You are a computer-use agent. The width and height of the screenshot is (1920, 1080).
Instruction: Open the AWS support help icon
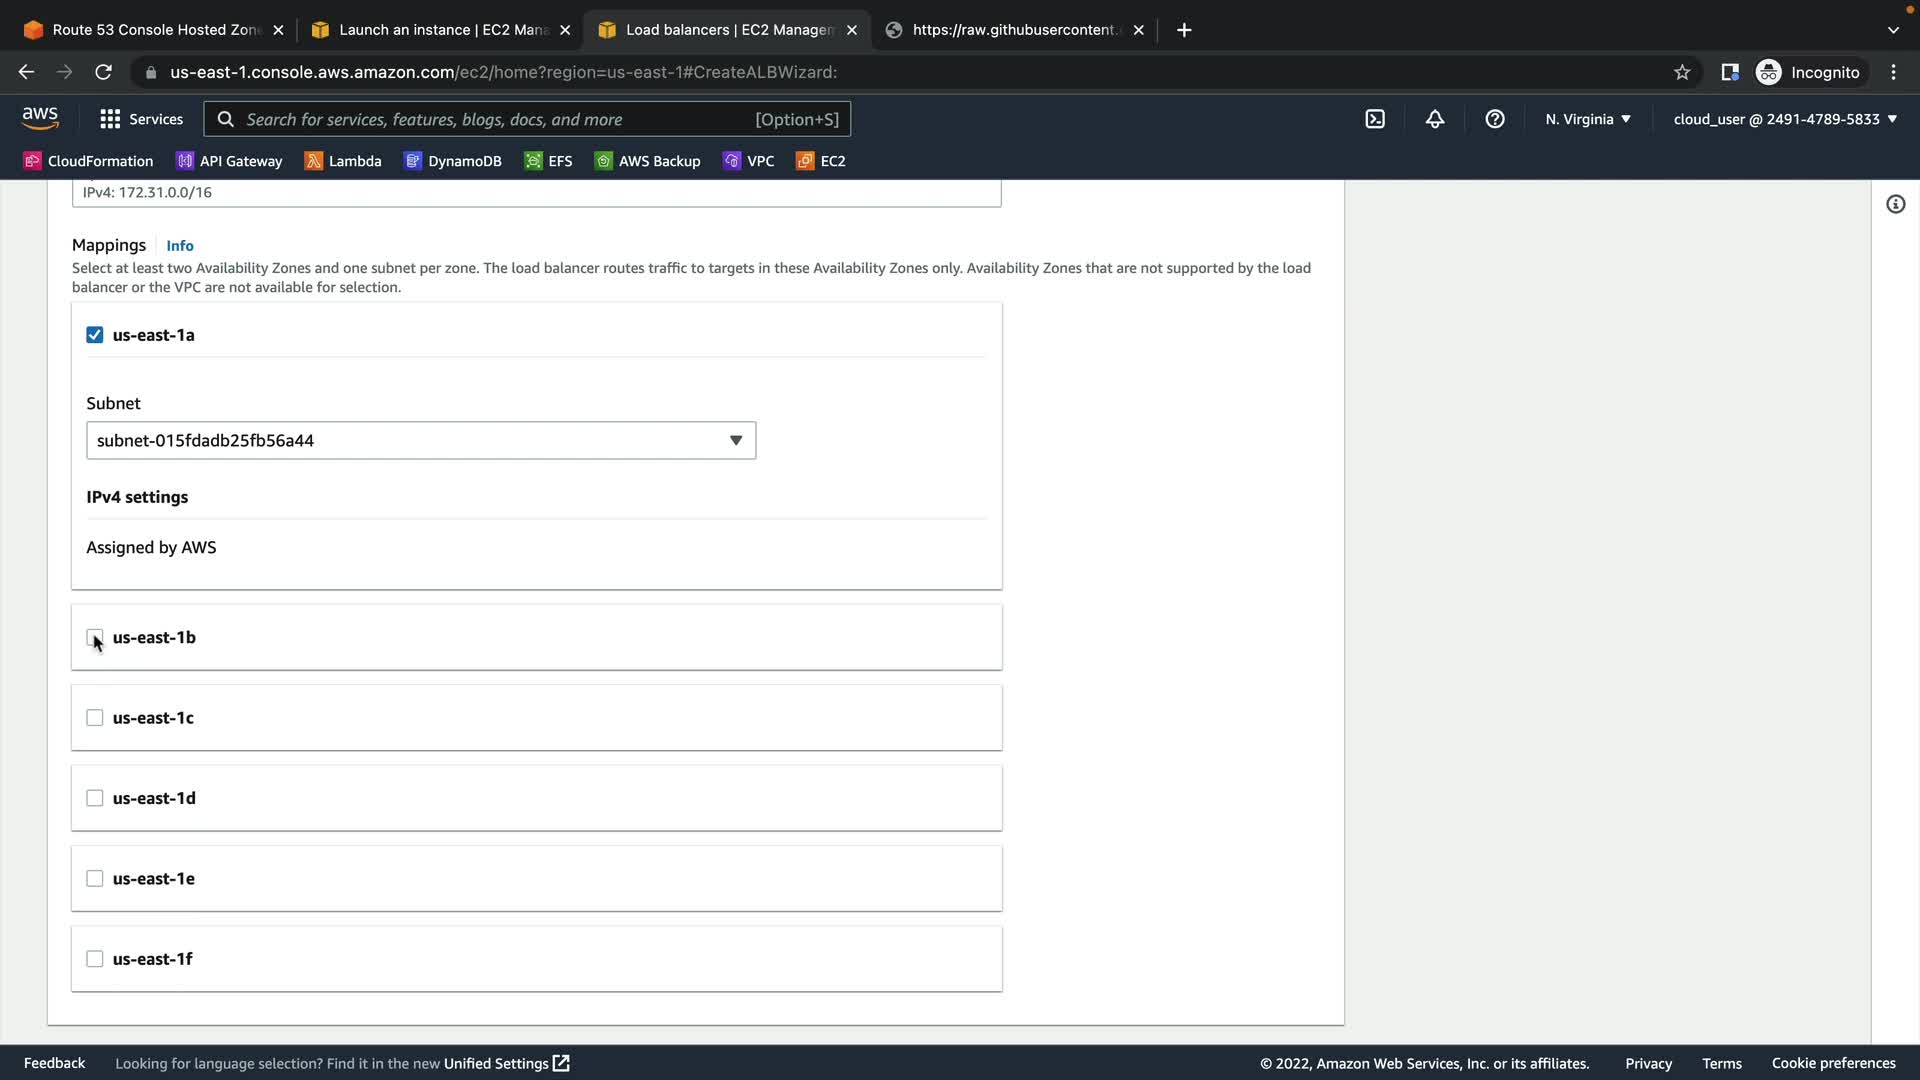point(1495,119)
